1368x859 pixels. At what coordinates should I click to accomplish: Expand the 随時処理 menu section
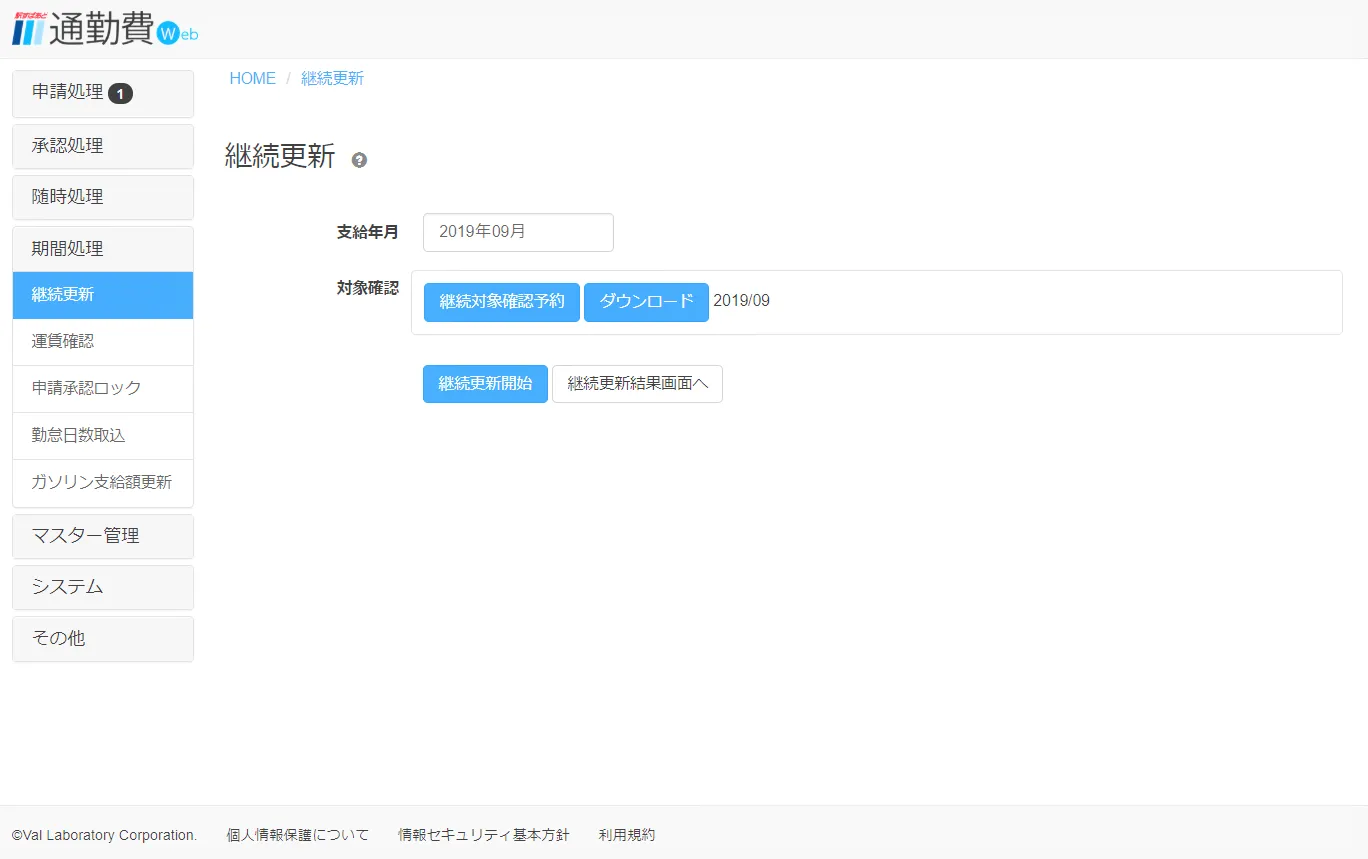point(68,197)
